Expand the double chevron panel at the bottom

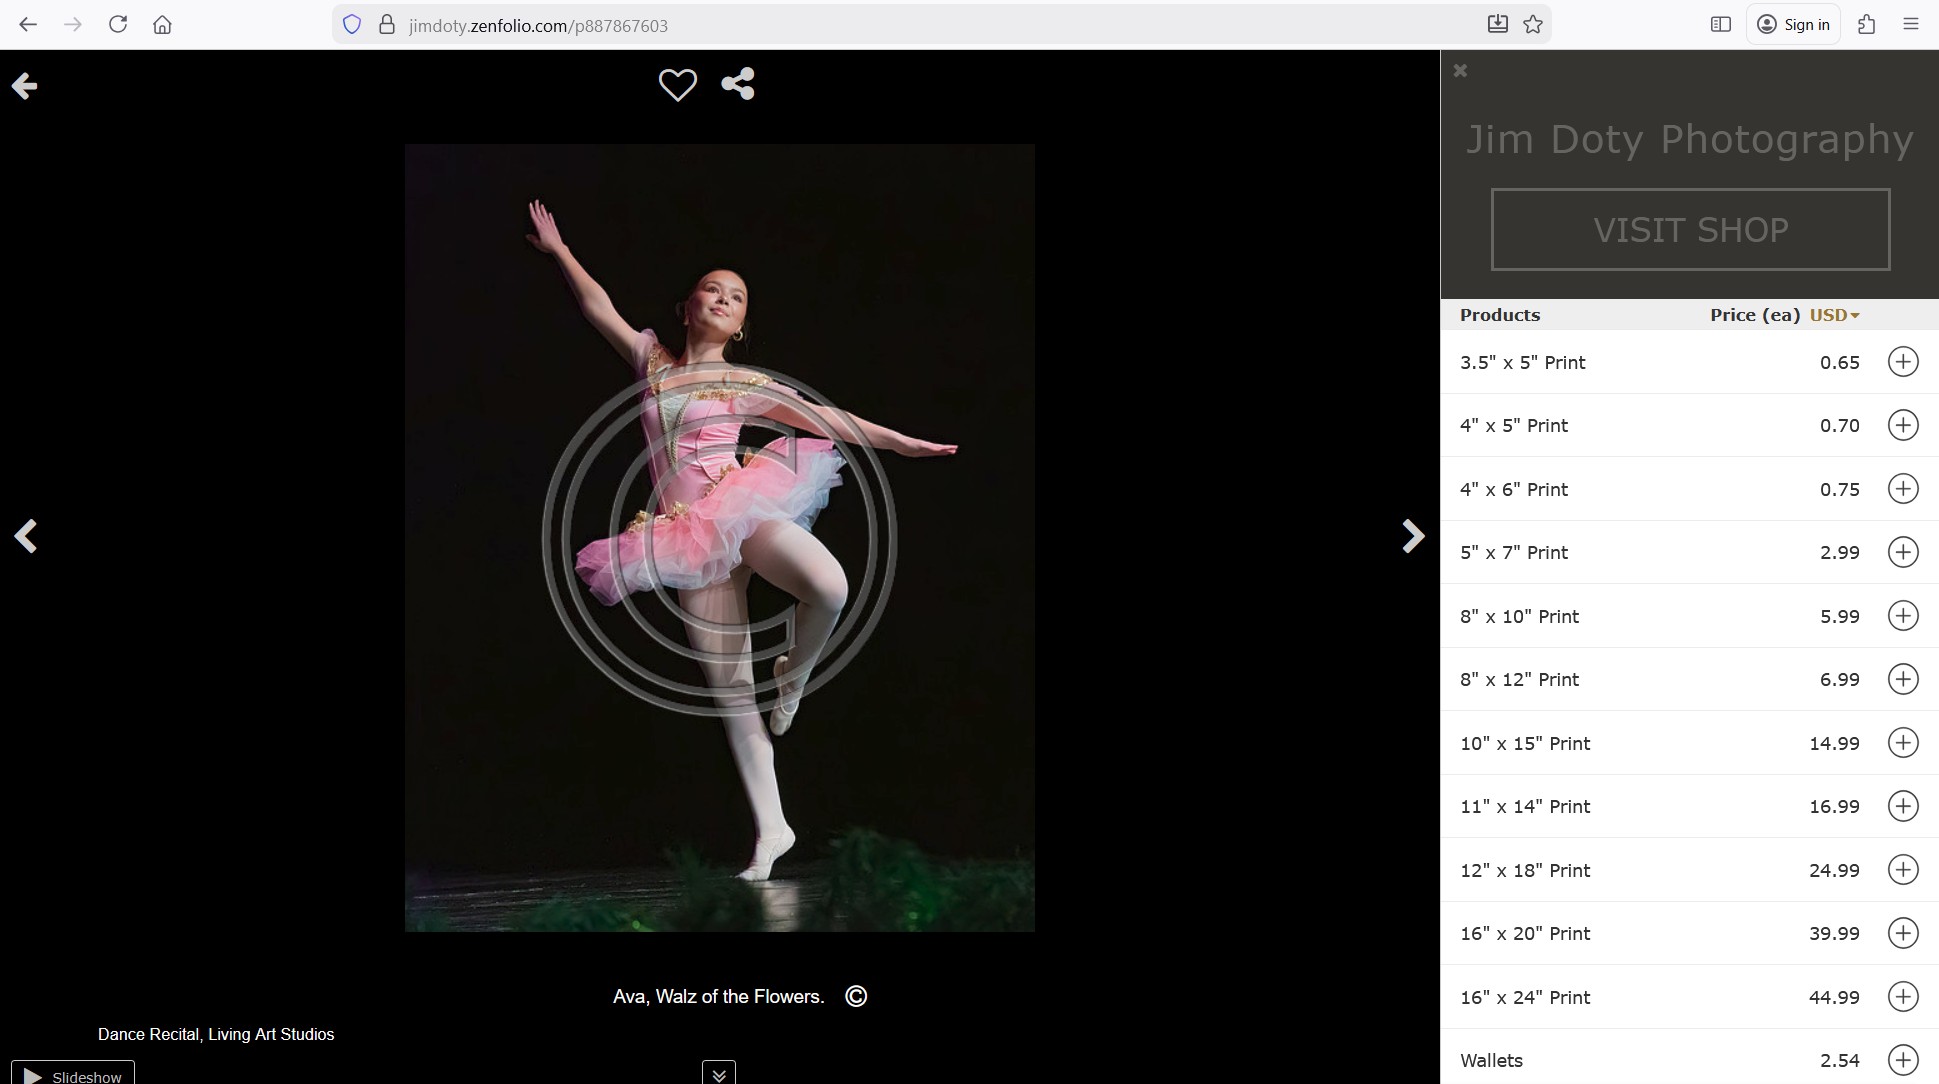[719, 1075]
